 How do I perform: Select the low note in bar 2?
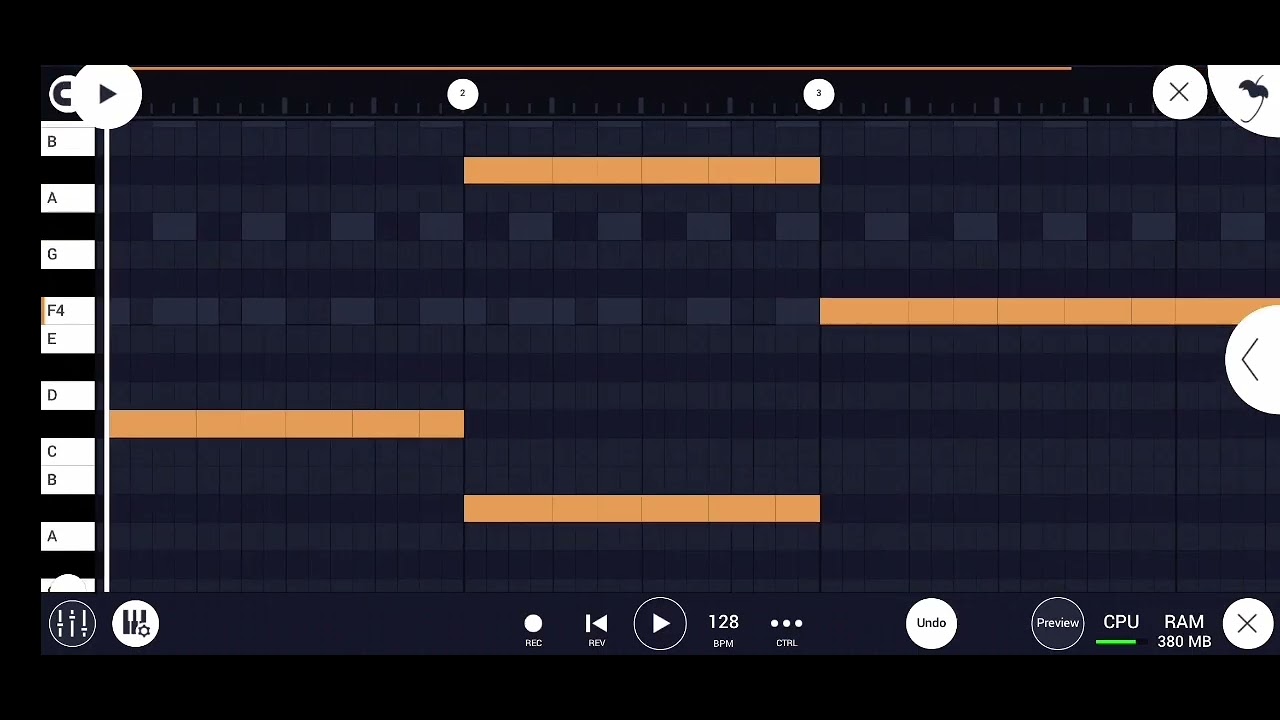point(642,509)
